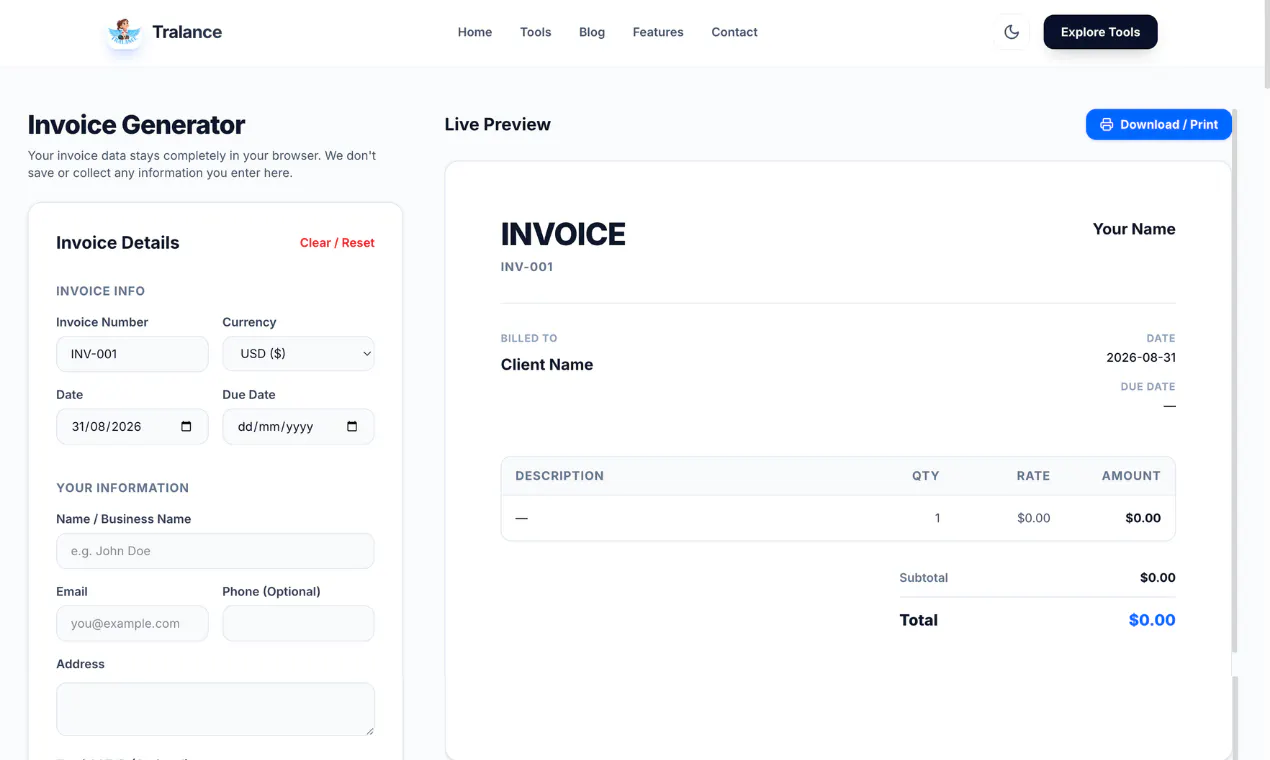Click the RATE column header
1270x760 pixels.
pos(1033,476)
